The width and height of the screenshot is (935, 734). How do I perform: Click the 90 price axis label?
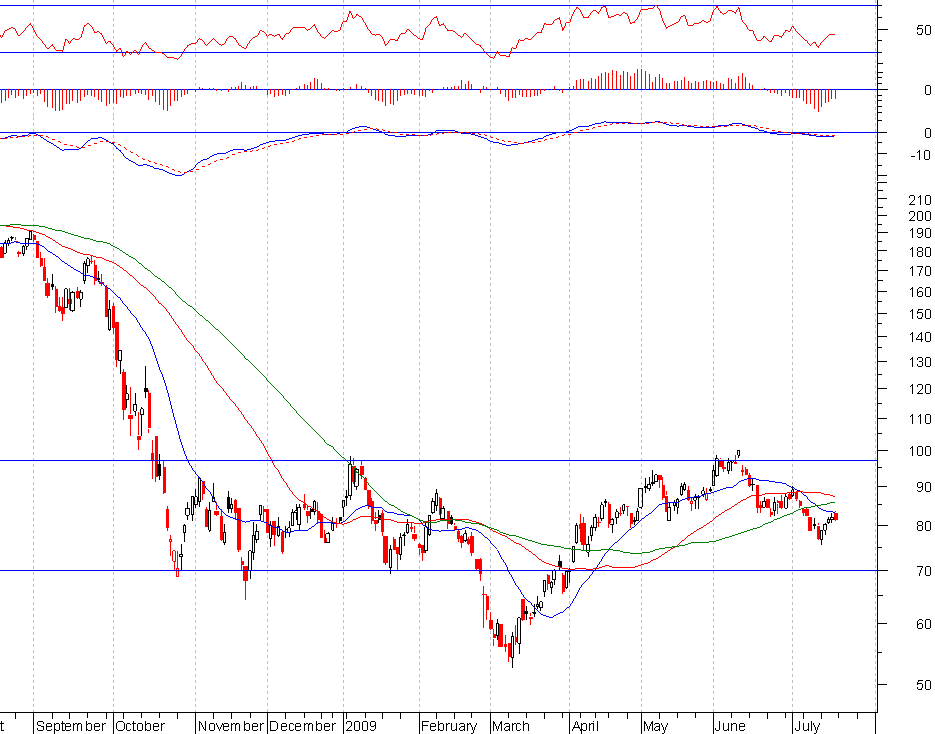coord(924,487)
